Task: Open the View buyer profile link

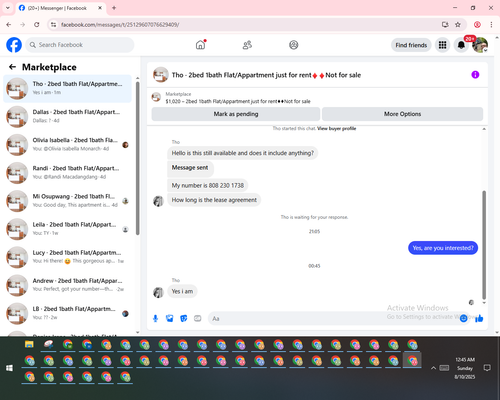Action: 336,128
